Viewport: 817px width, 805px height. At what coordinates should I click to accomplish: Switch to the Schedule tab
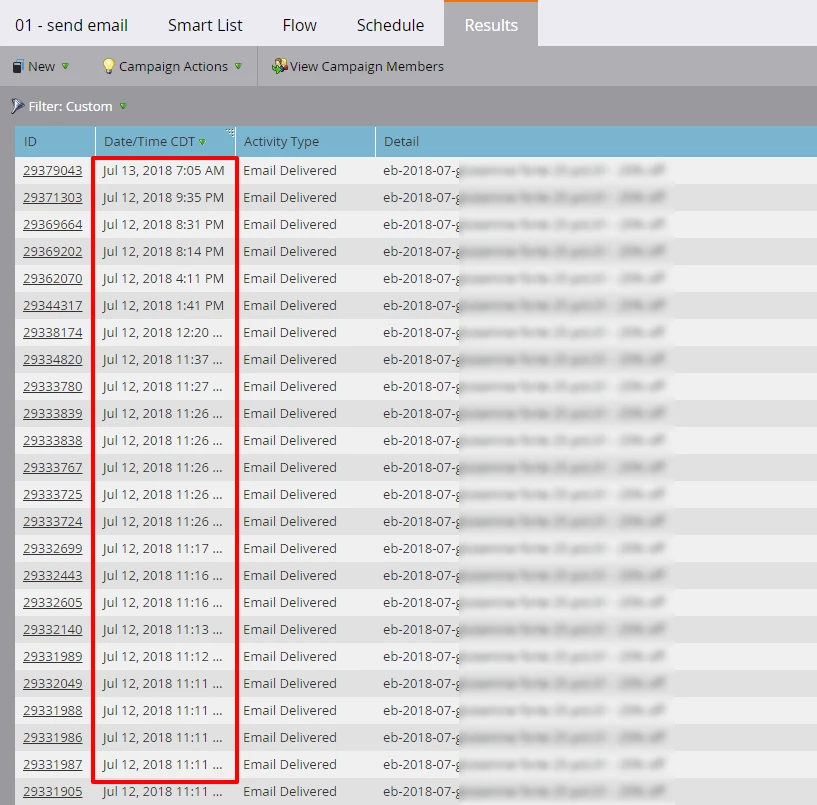click(390, 25)
